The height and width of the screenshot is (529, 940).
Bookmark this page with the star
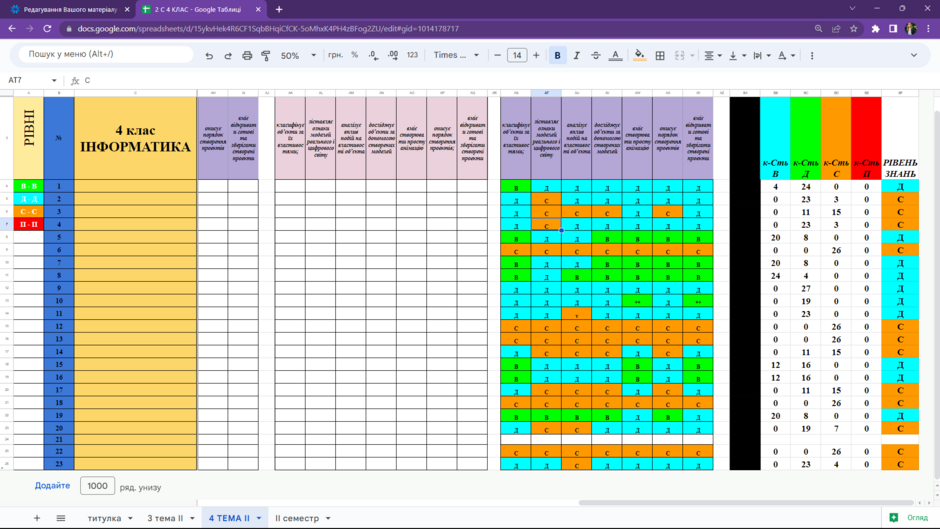coord(854,29)
